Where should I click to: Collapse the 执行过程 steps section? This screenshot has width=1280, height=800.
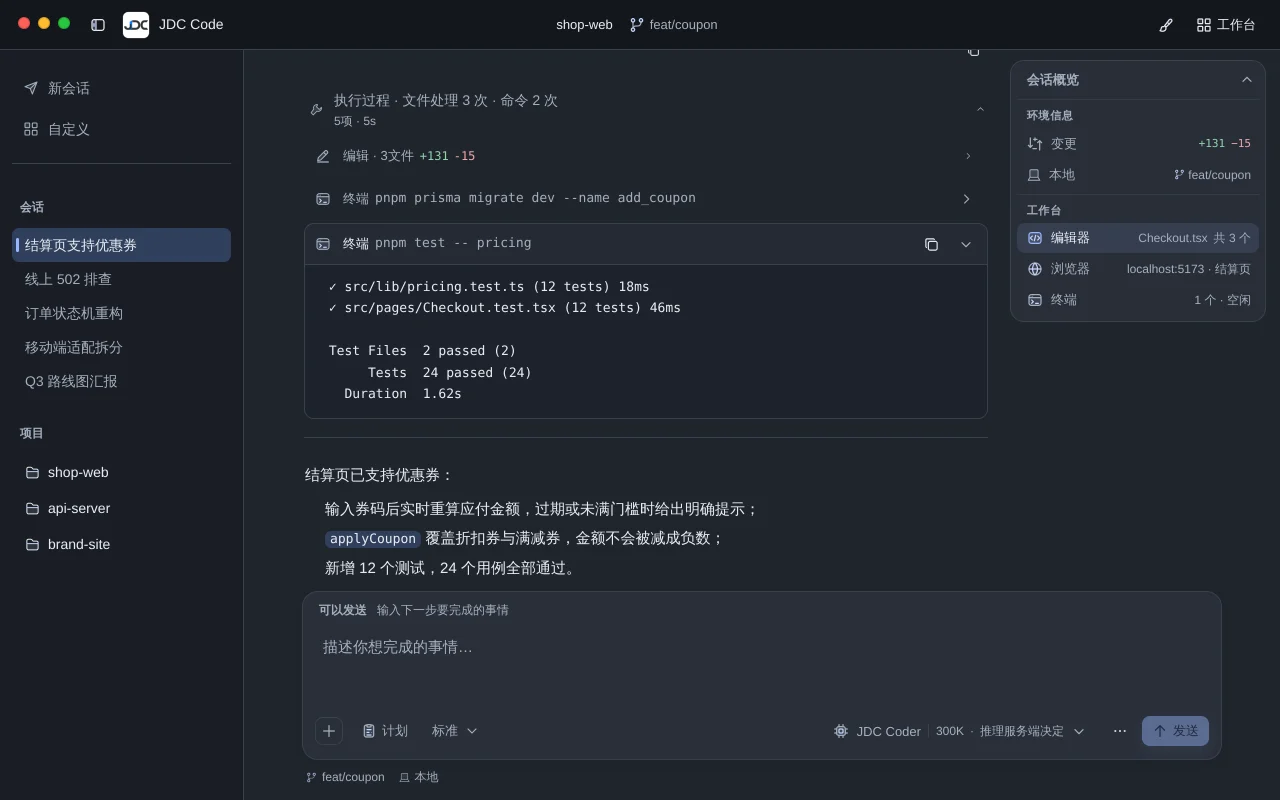(x=980, y=109)
